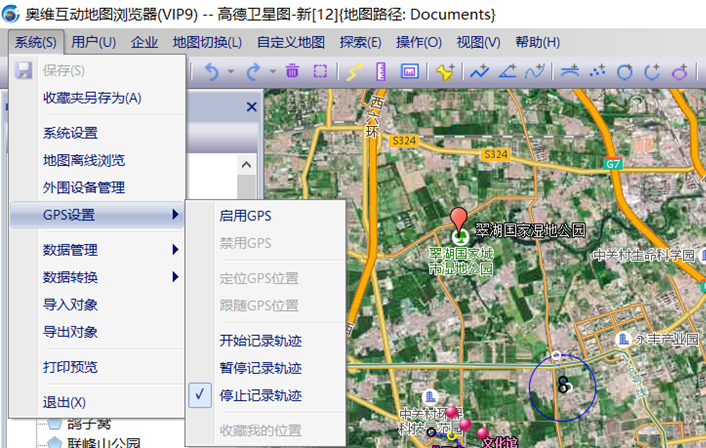Select the ruler measurement tool
Screen dimensions: 706x448
coord(381,71)
